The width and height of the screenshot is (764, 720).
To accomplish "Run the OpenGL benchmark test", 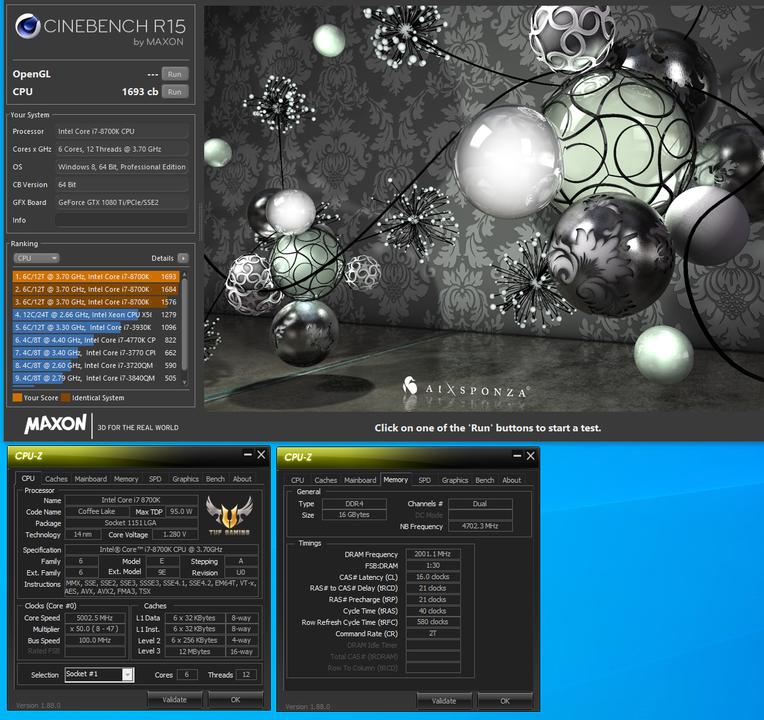I will click(x=174, y=74).
